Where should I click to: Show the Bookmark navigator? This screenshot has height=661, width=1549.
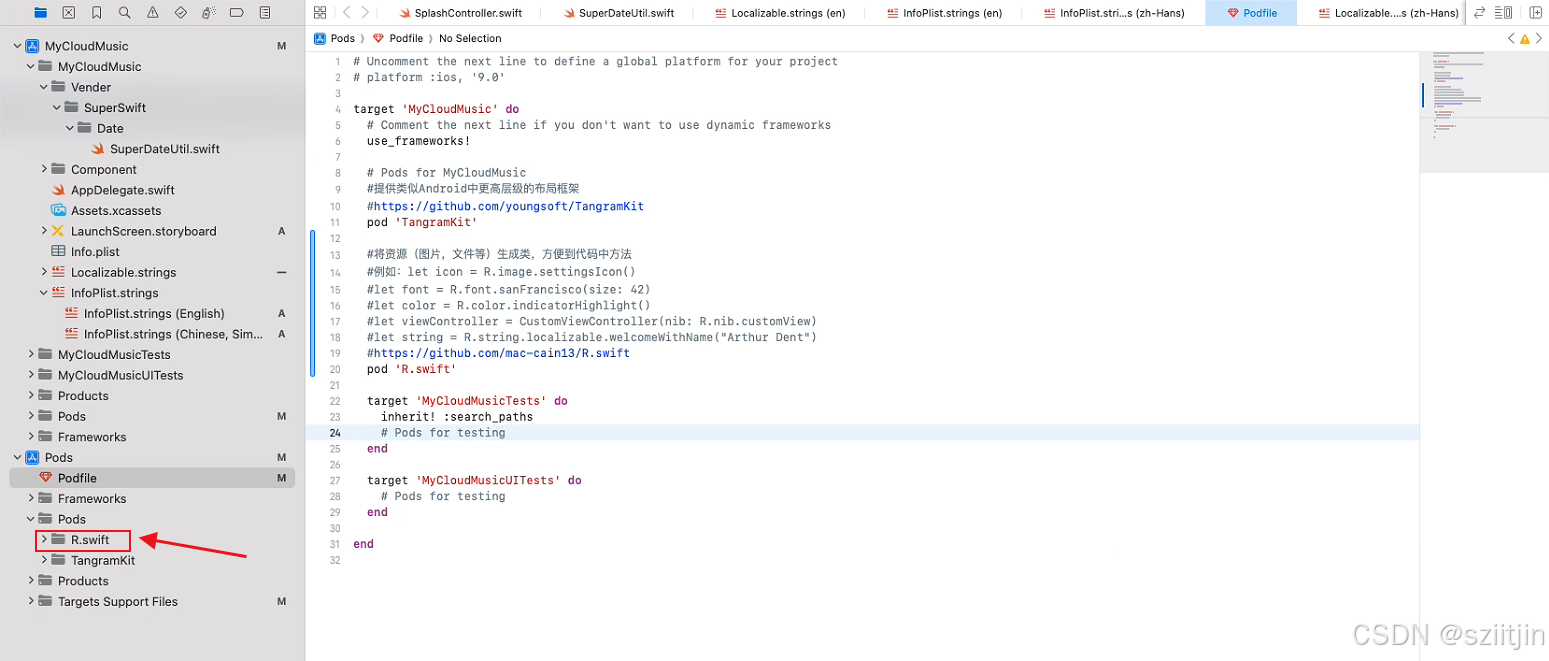tap(96, 13)
